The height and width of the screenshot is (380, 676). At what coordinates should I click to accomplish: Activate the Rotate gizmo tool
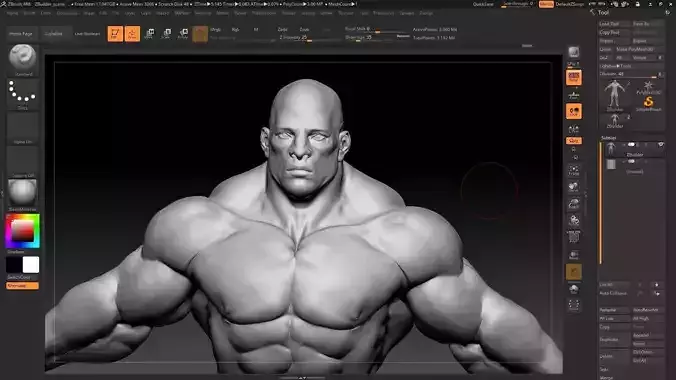pyautogui.click(x=183, y=34)
